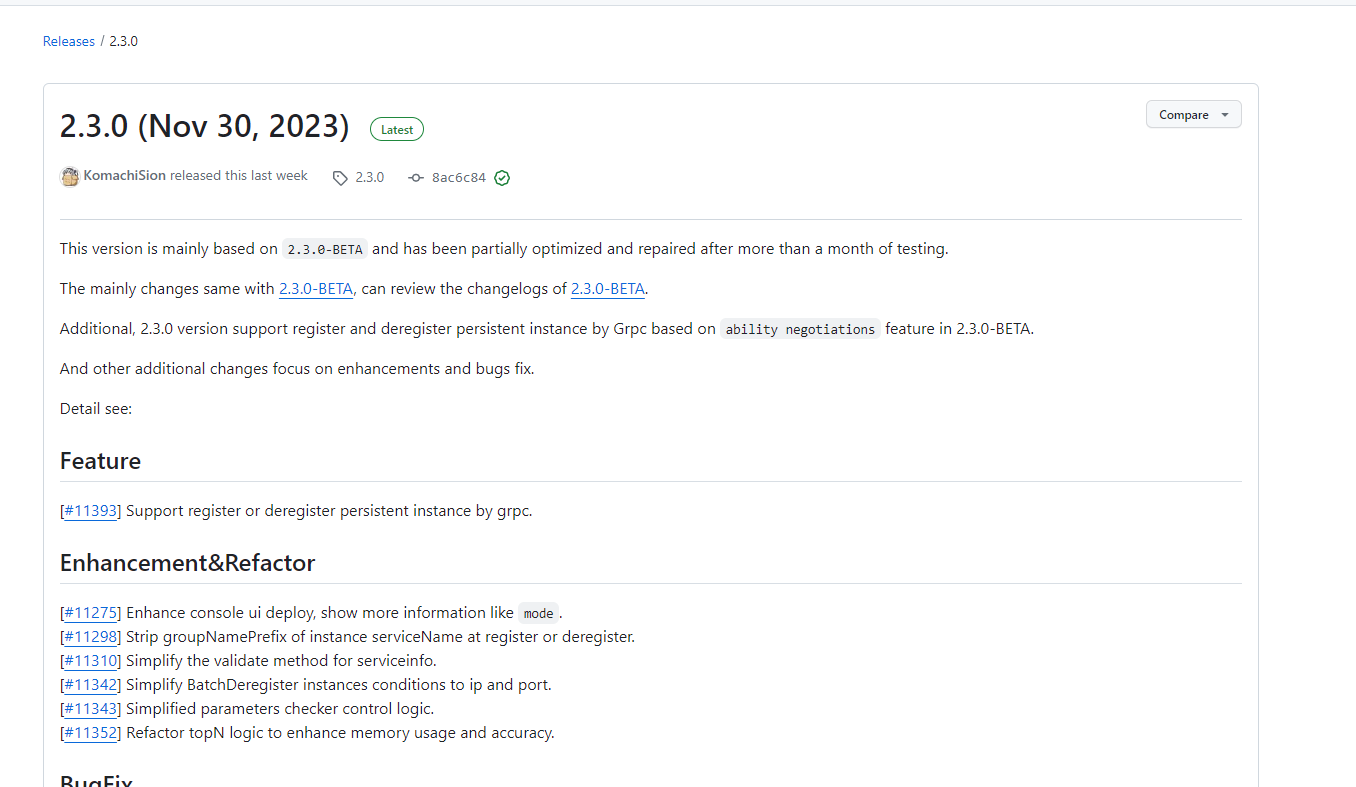Open the 2.3.0-BETA changelogs link

click(608, 289)
